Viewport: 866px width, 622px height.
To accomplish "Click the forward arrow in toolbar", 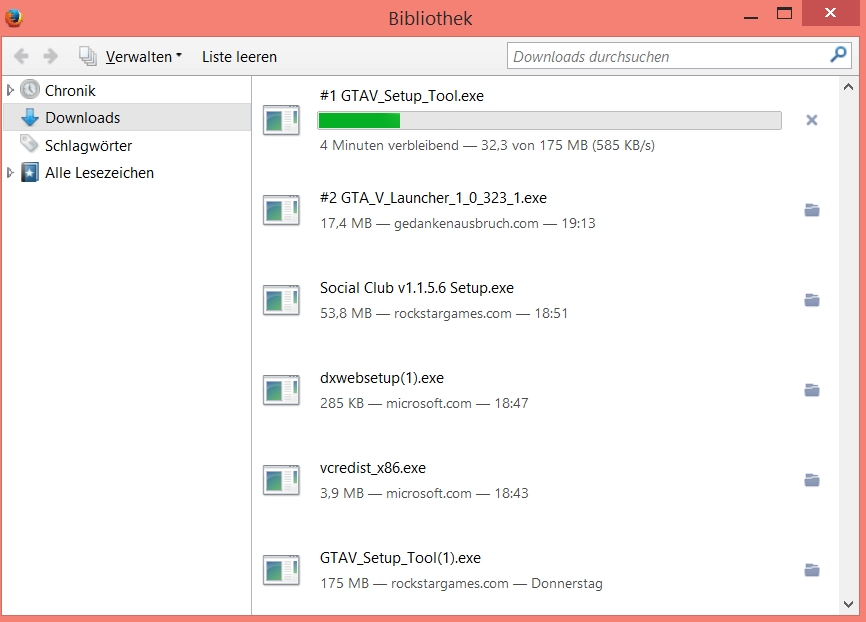I will pos(50,56).
